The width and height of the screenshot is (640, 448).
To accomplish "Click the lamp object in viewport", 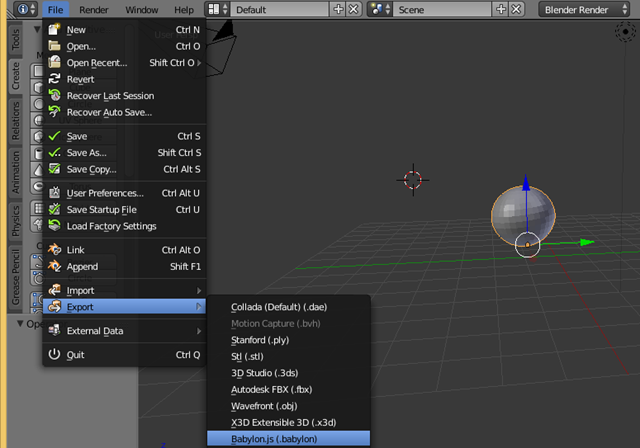I will 625,31.
